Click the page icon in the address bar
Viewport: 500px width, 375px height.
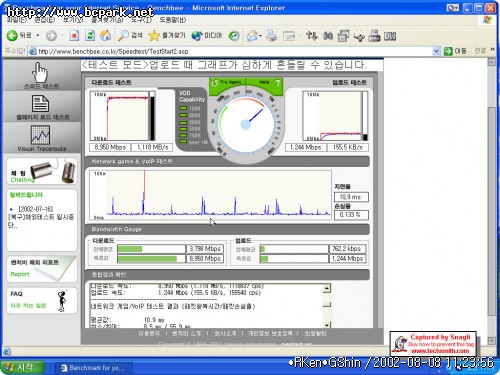[32, 51]
